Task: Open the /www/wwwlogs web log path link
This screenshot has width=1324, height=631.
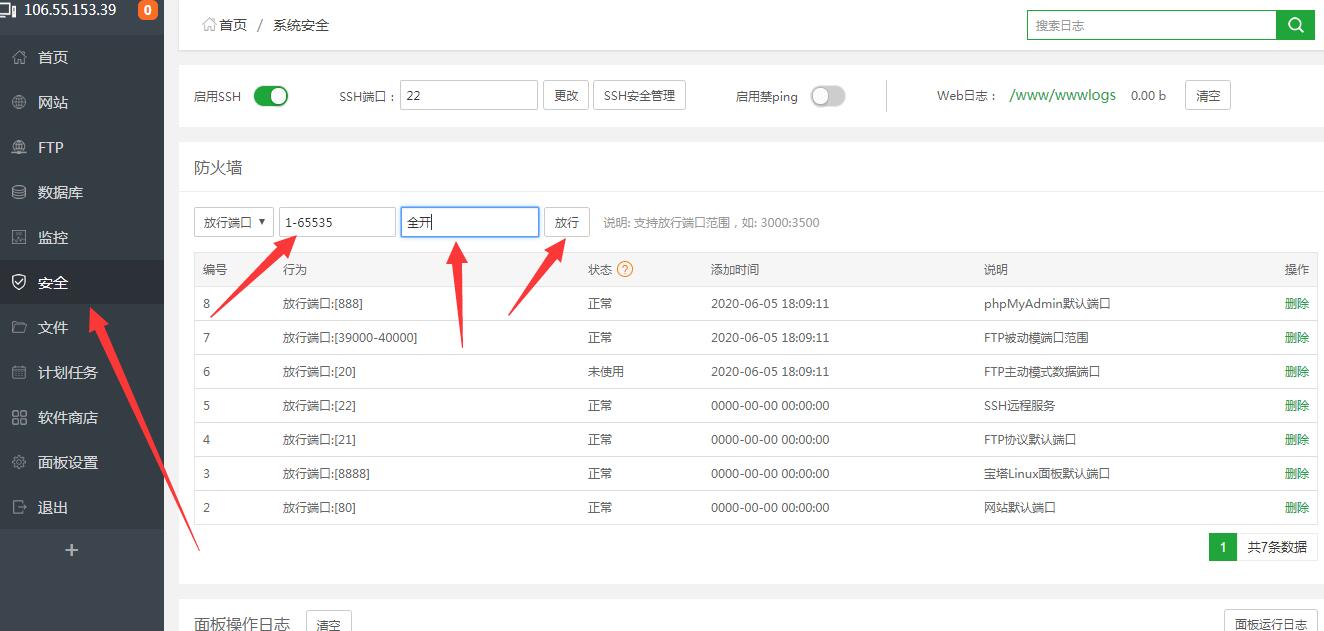Action: coord(1062,96)
